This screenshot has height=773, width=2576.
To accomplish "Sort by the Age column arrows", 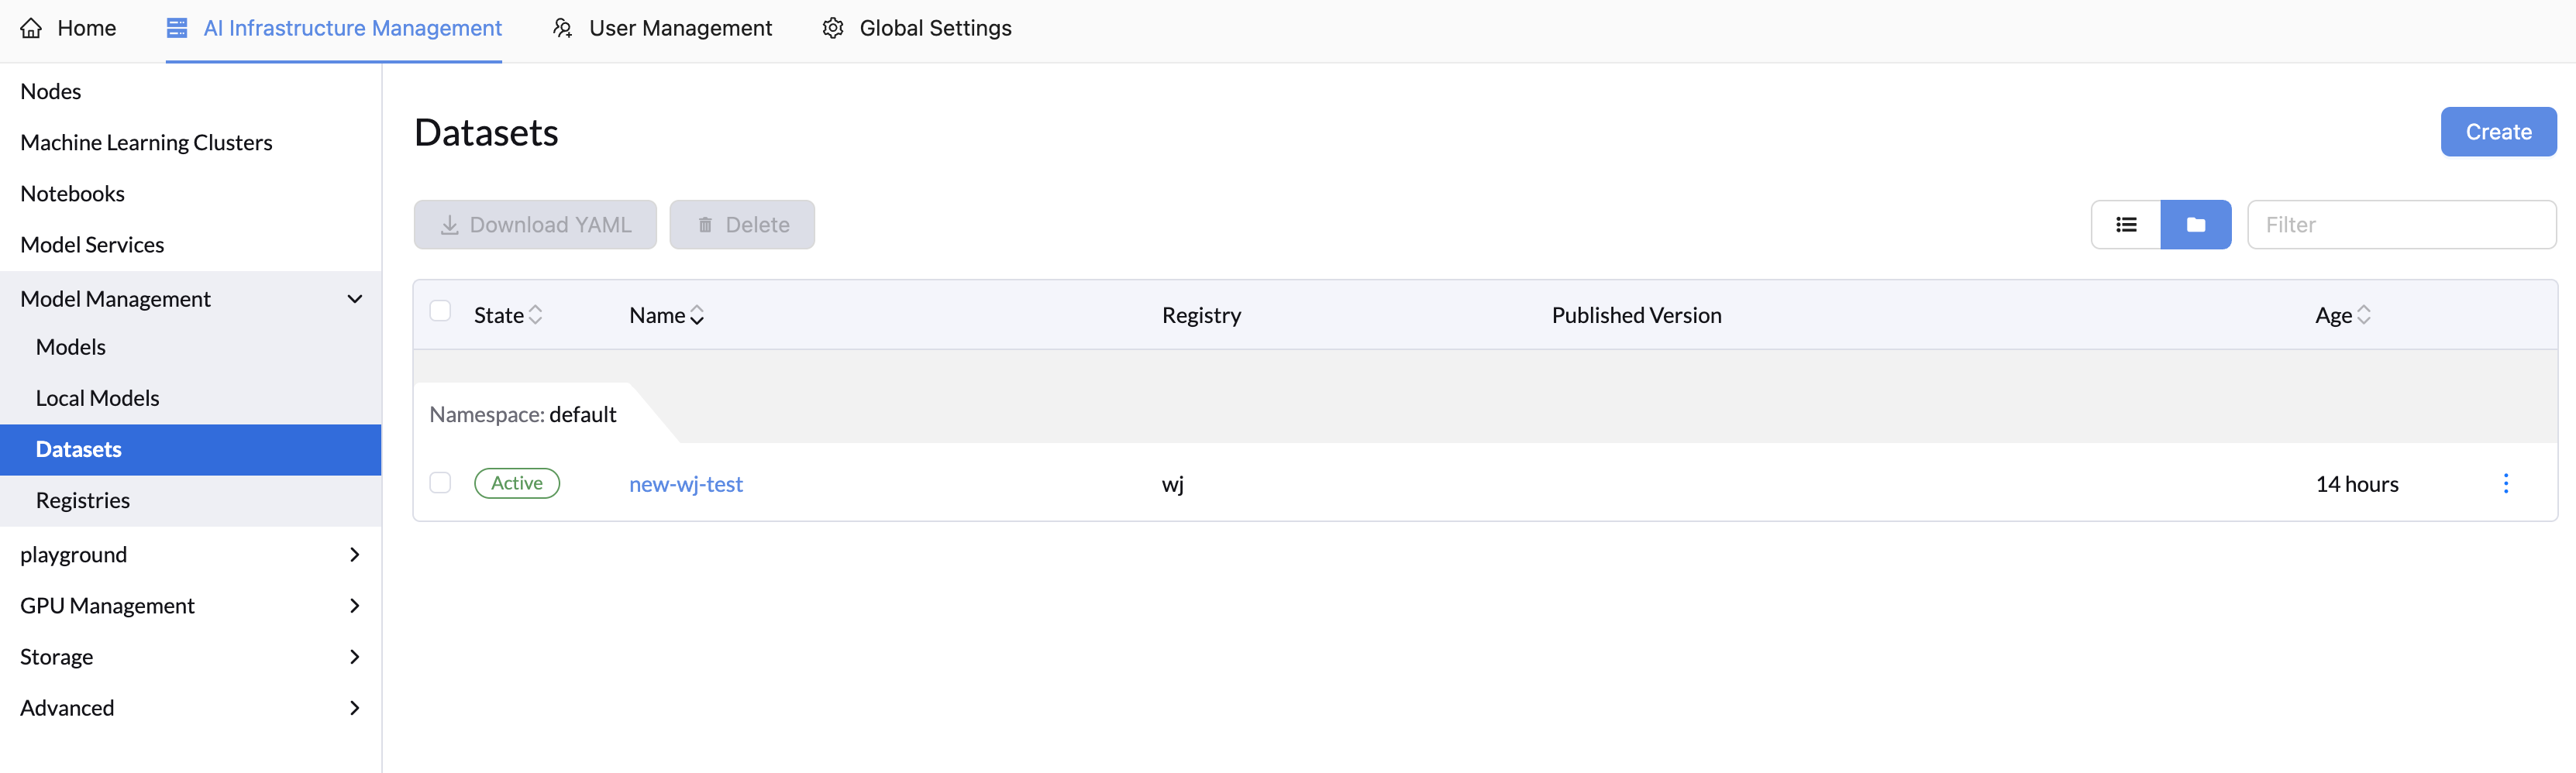I will [2363, 315].
